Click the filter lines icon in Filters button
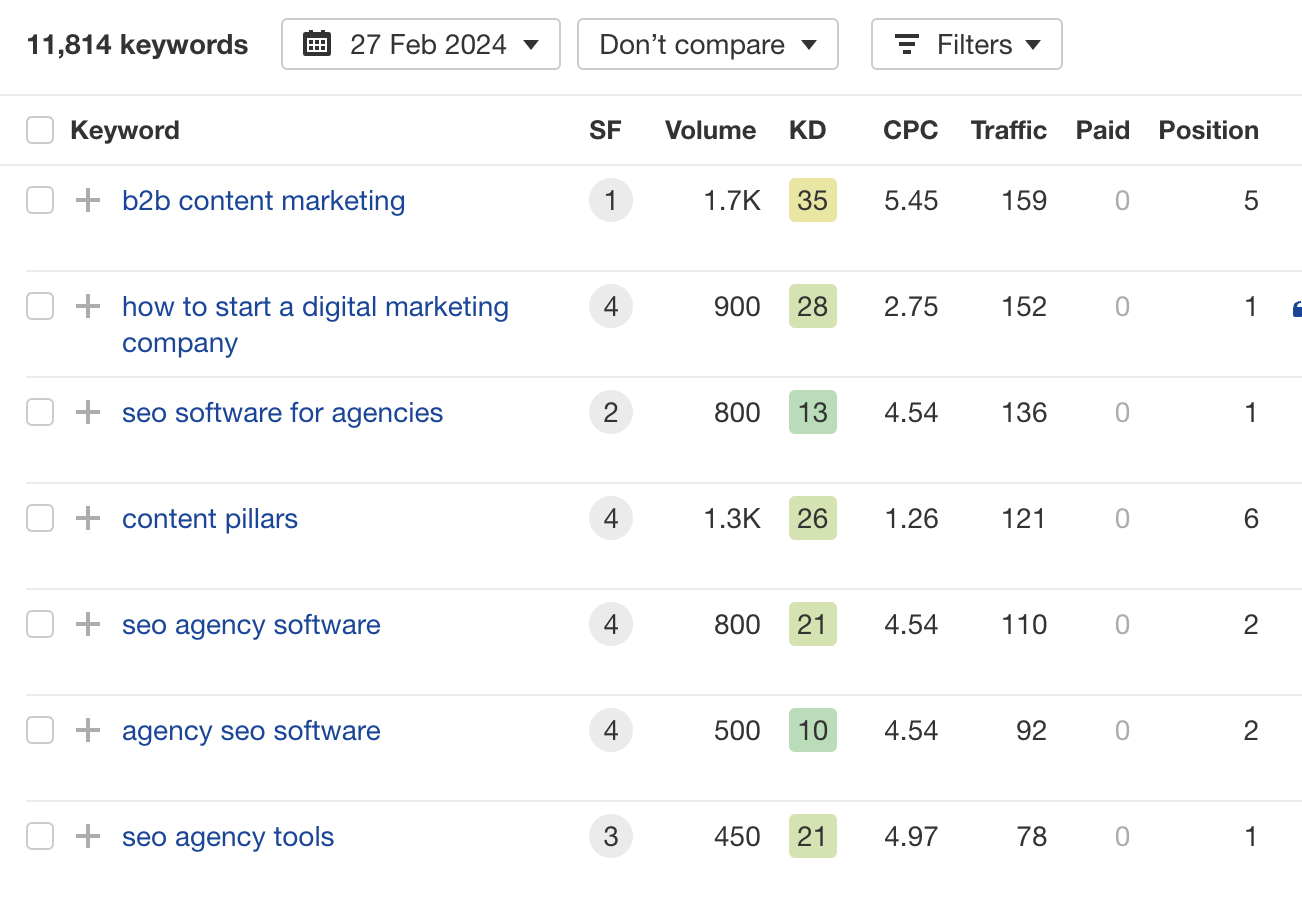The image size is (1302, 900). point(907,45)
